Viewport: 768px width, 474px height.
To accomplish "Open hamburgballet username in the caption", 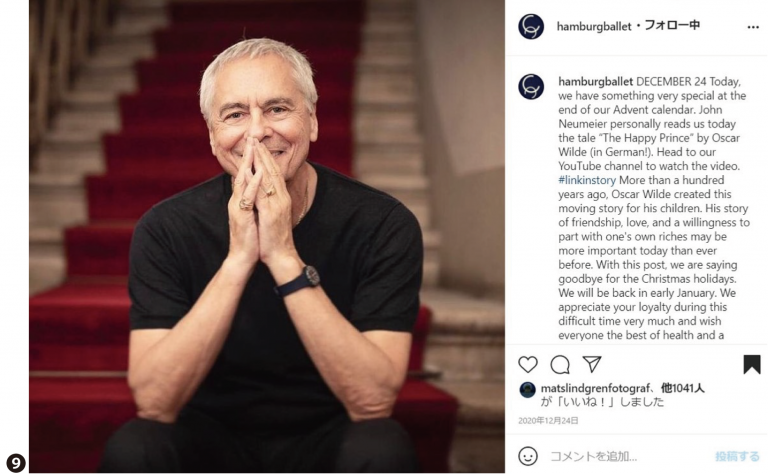I will coord(596,81).
